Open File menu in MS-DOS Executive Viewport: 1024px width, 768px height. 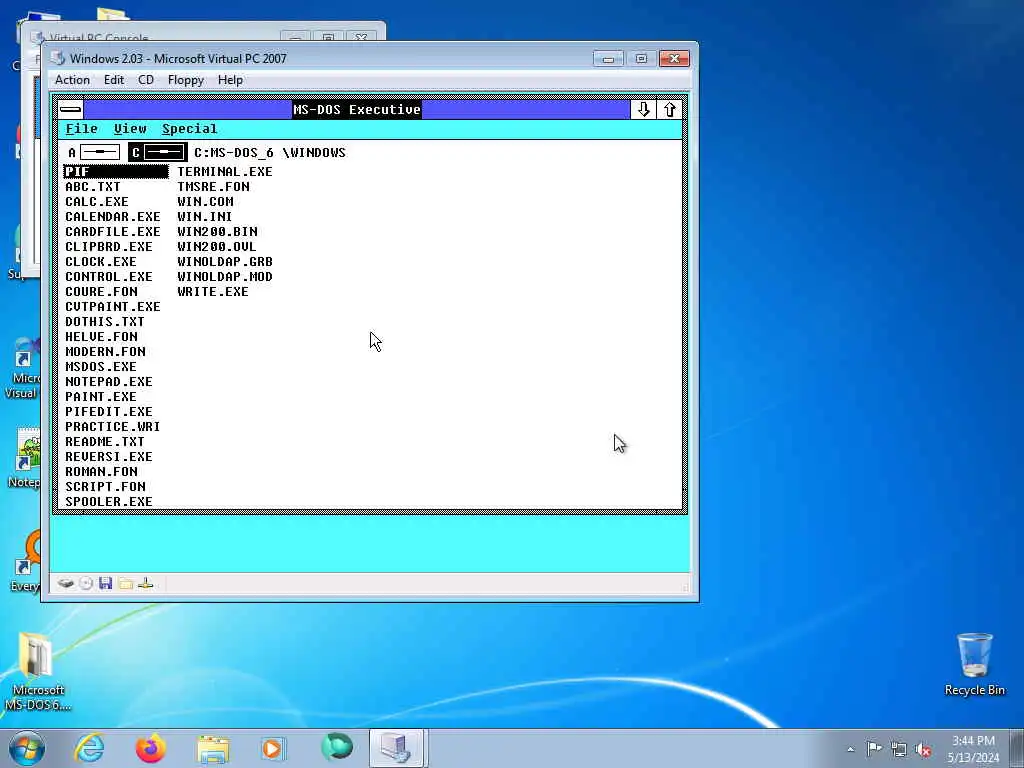[82, 129]
